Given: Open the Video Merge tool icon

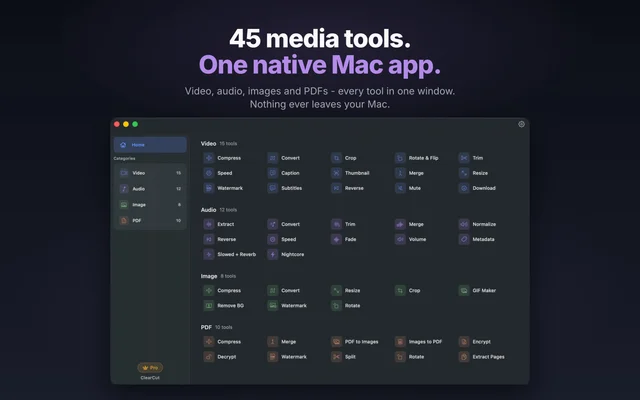Looking at the screenshot, I should pyautogui.click(x=400, y=173).
